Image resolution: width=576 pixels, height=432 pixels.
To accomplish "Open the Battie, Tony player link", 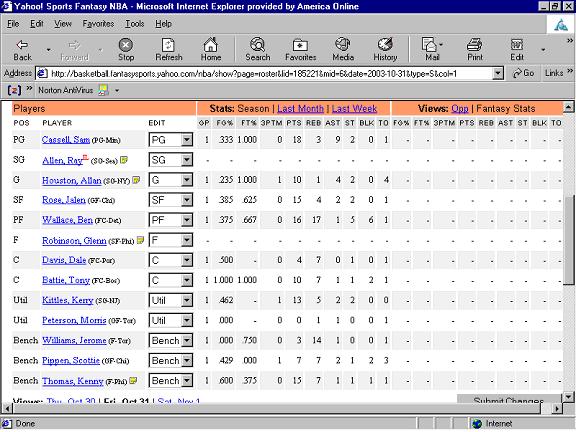I will pyautogui.click(x=66, y=280).
